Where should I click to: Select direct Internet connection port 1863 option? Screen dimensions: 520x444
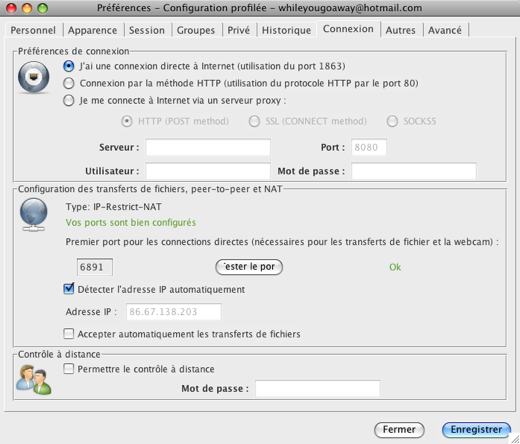click(69, 66)
